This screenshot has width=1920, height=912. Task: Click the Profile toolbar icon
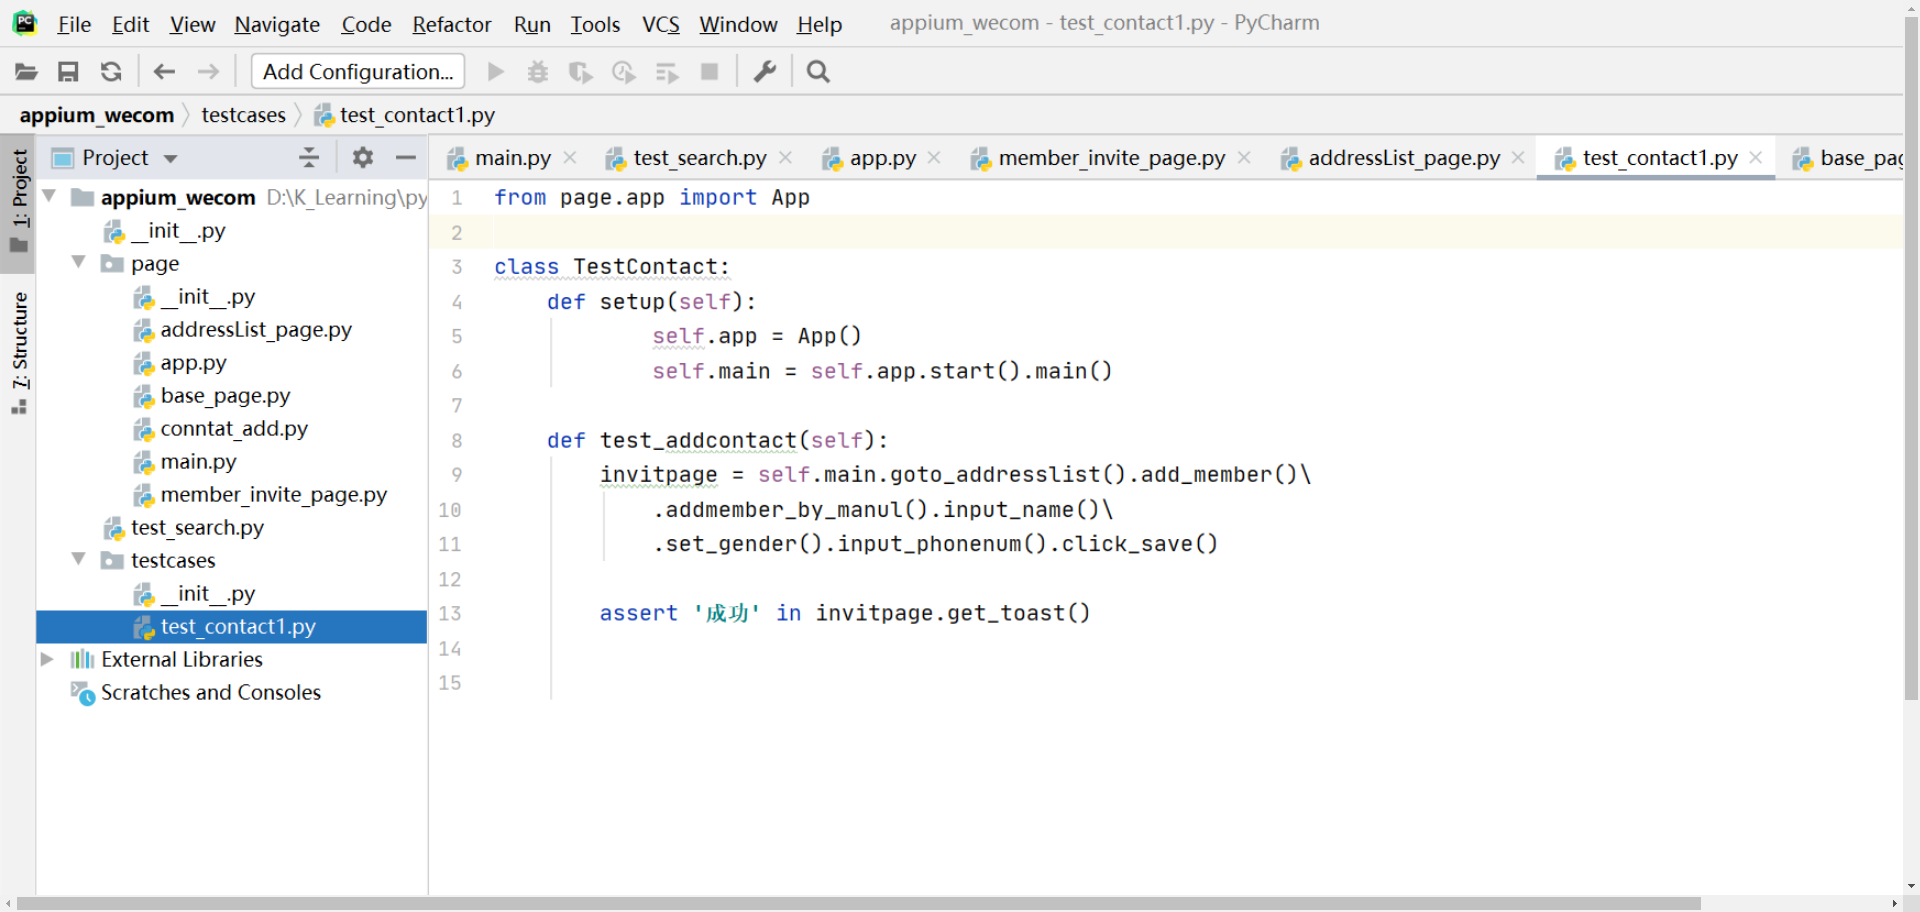click(624, 72)
